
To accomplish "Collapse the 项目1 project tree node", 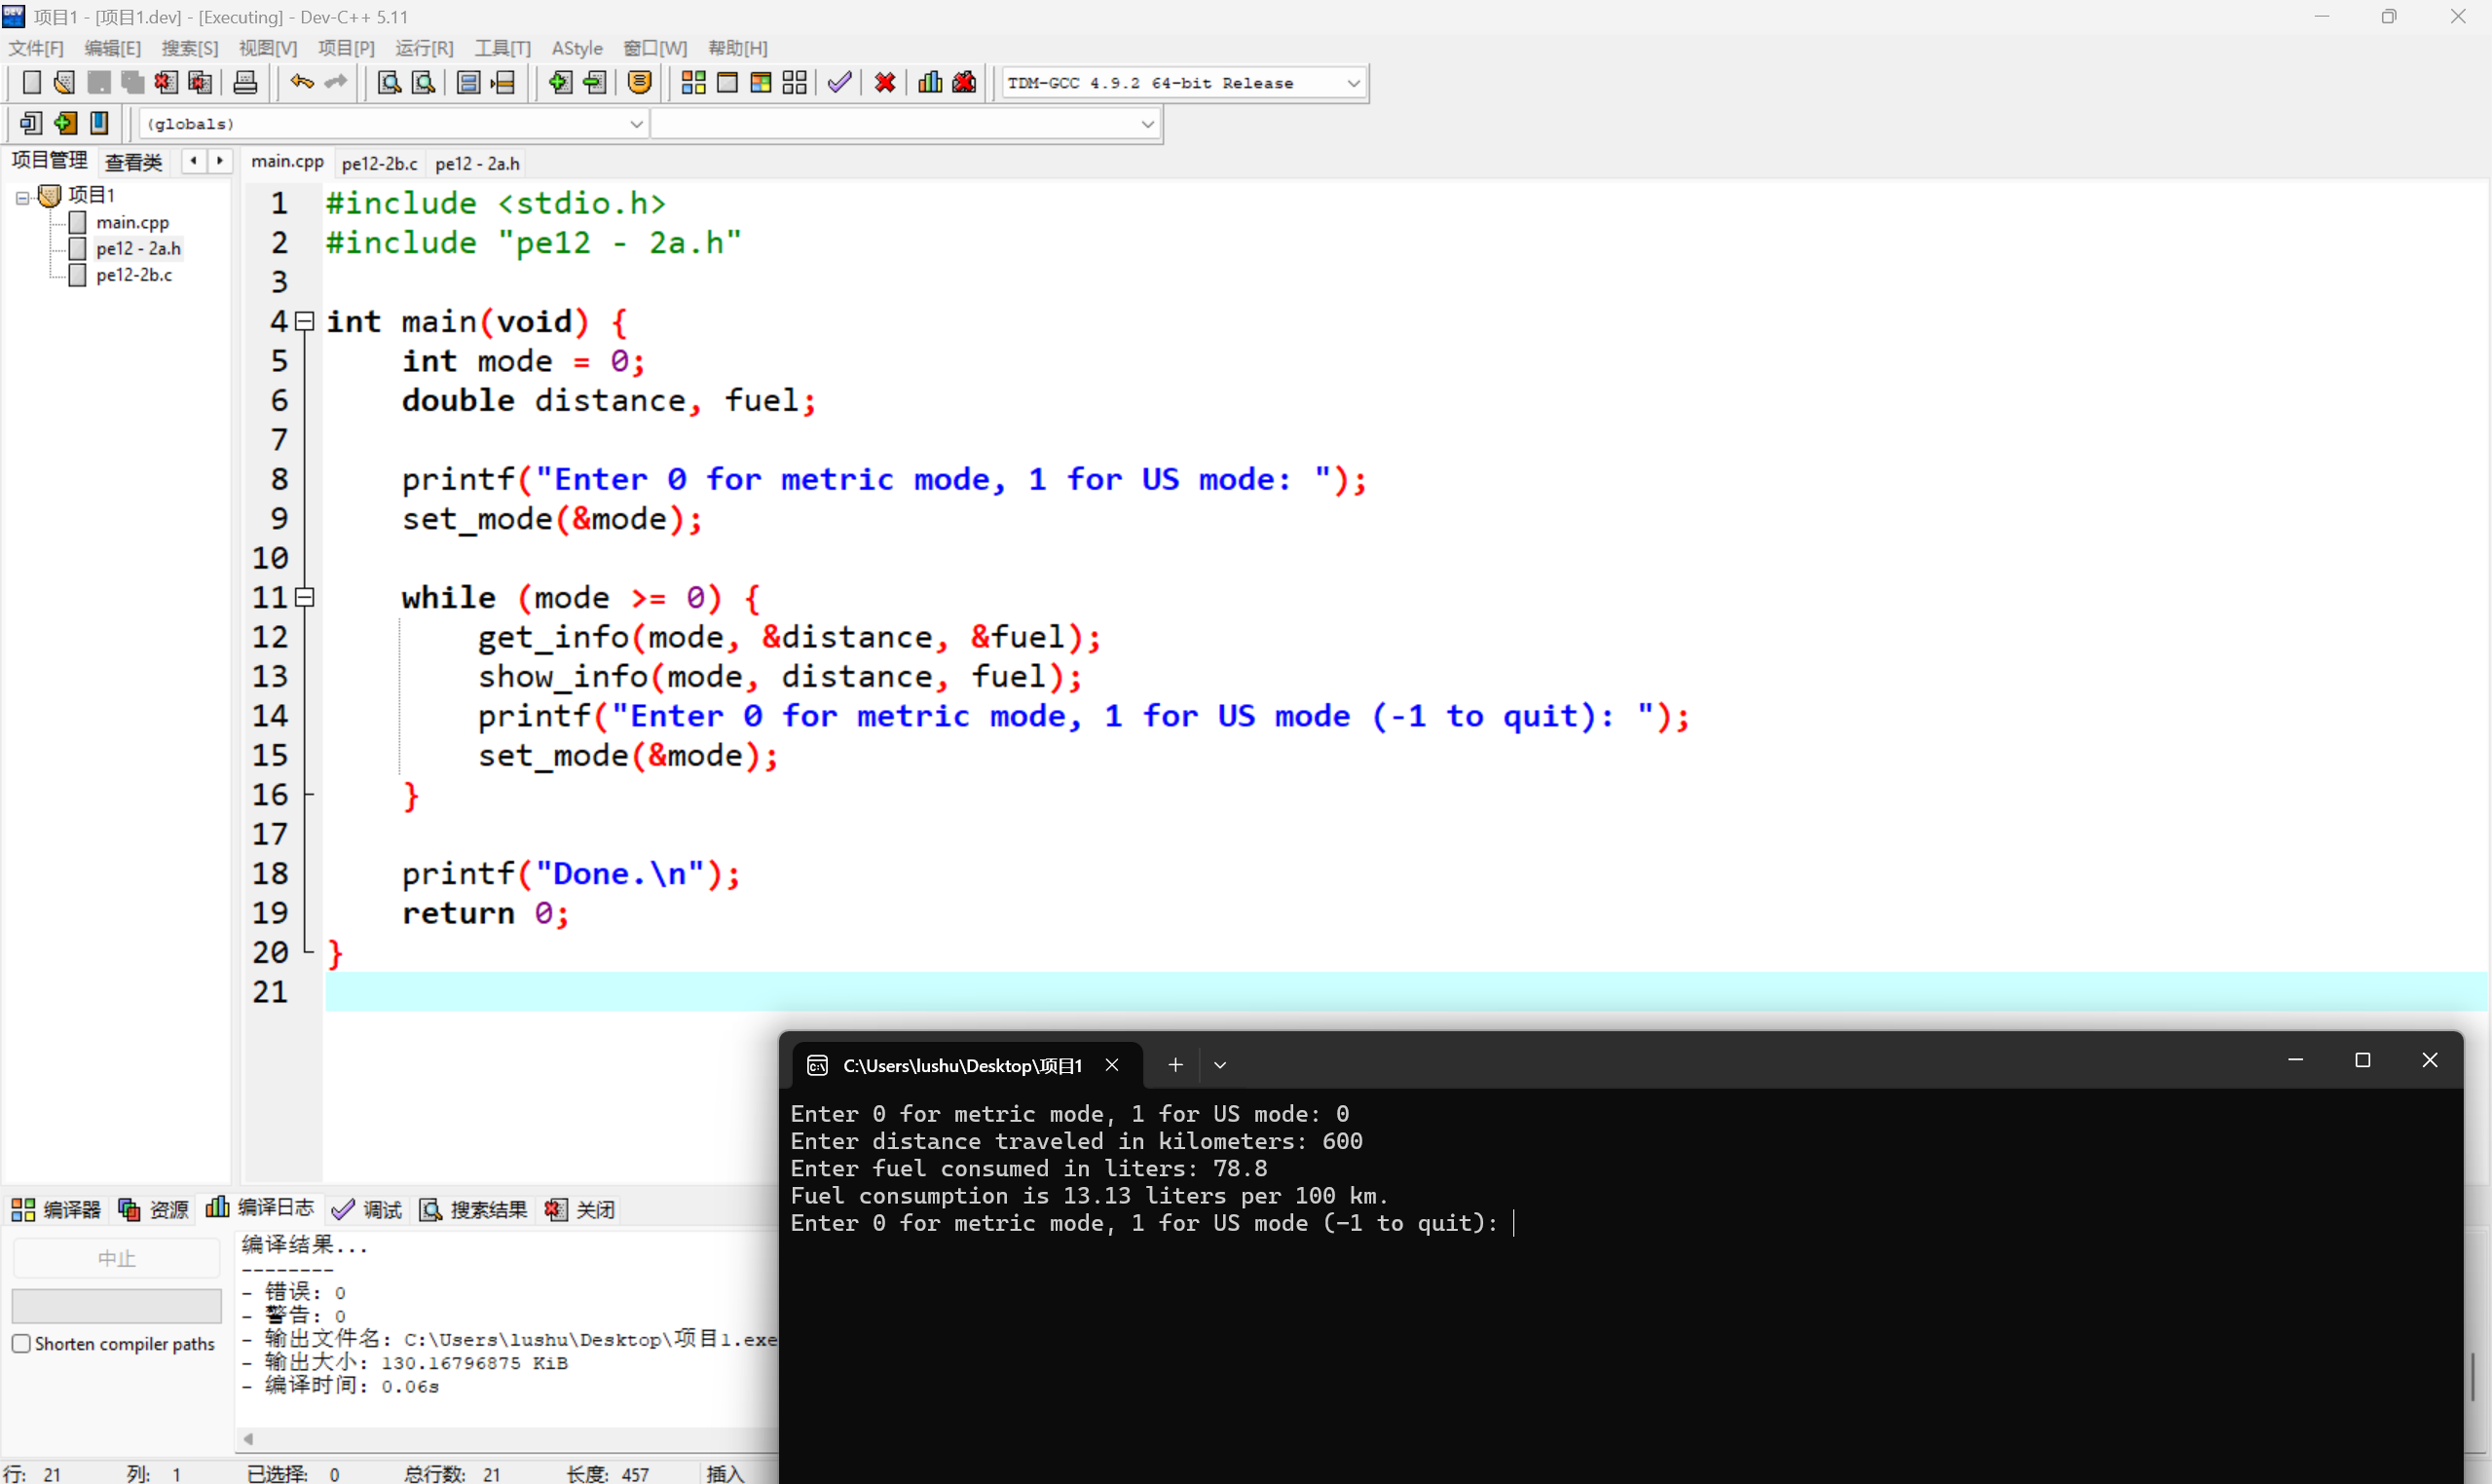I will (x=22, y=197).
